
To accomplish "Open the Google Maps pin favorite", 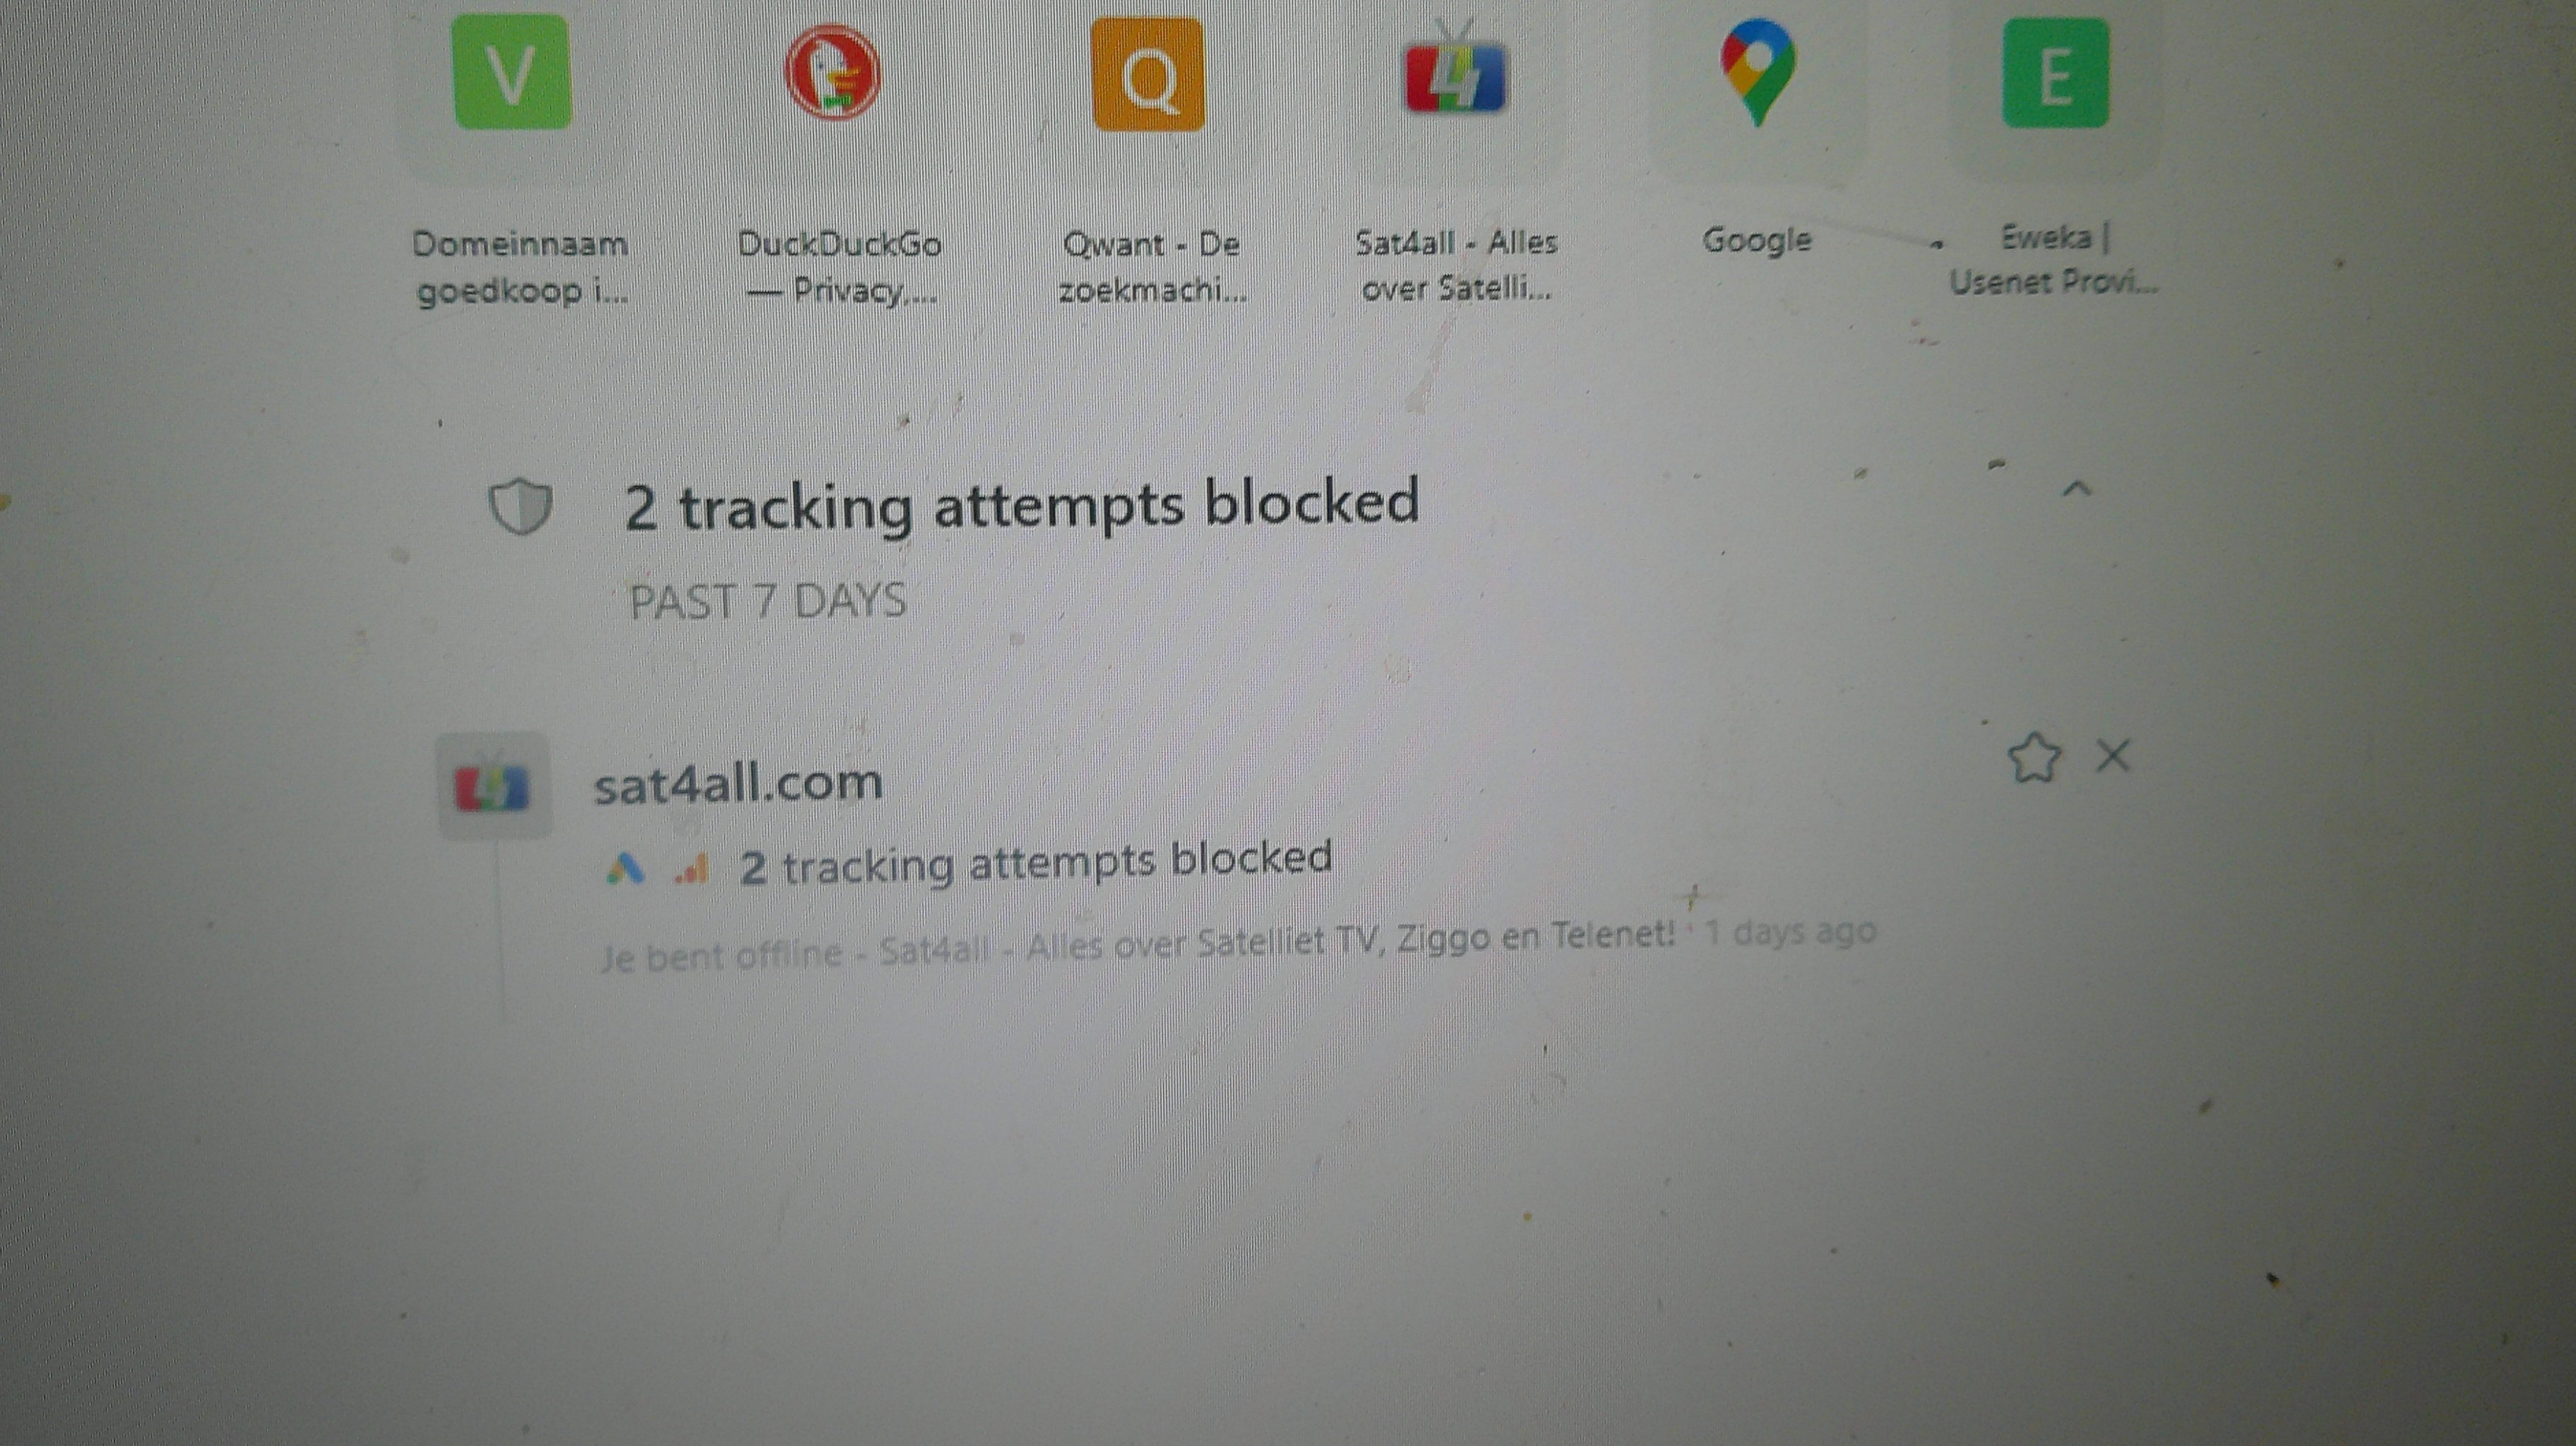I will 1758,72.
